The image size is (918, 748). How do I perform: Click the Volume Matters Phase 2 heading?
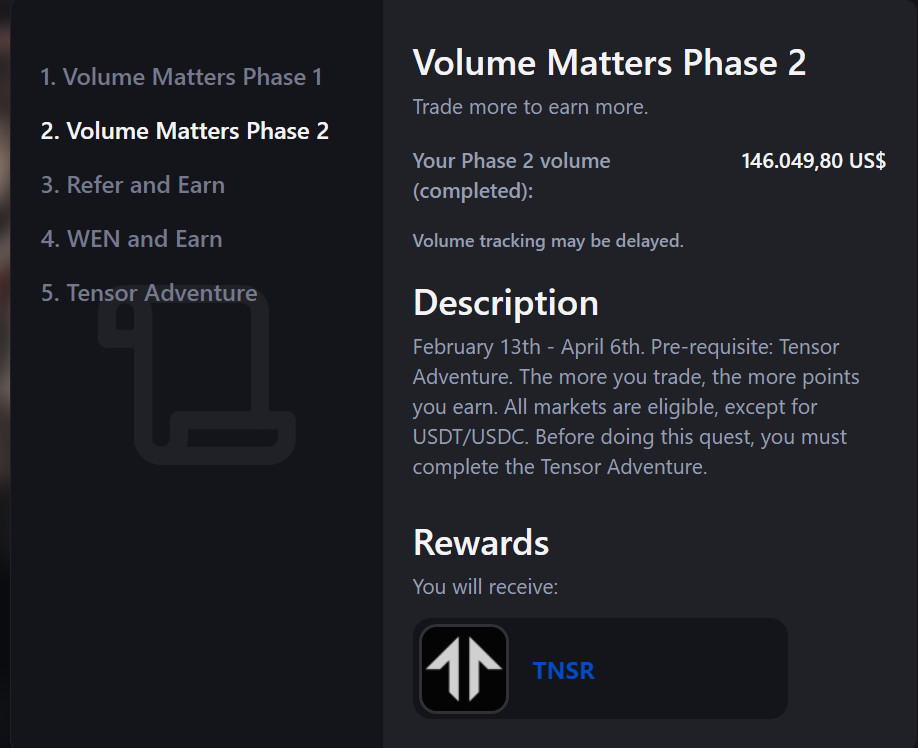tap(609, 63)
